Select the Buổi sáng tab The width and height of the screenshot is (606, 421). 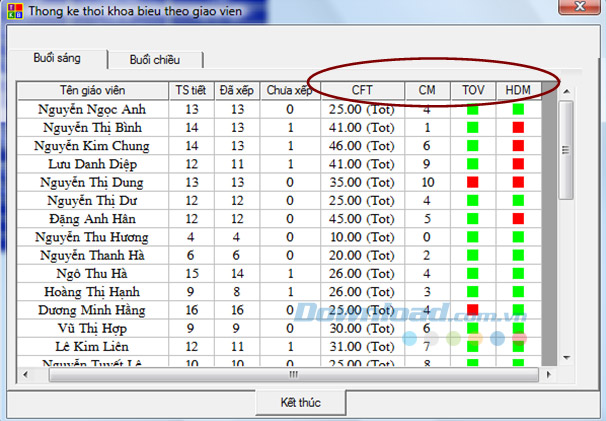click(57, 58)
